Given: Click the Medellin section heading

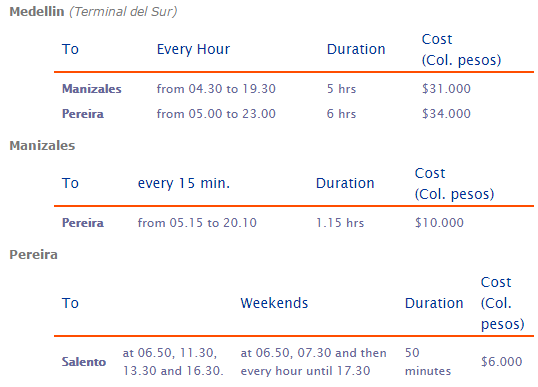Looking at the screenshot, I should [37, 12].
